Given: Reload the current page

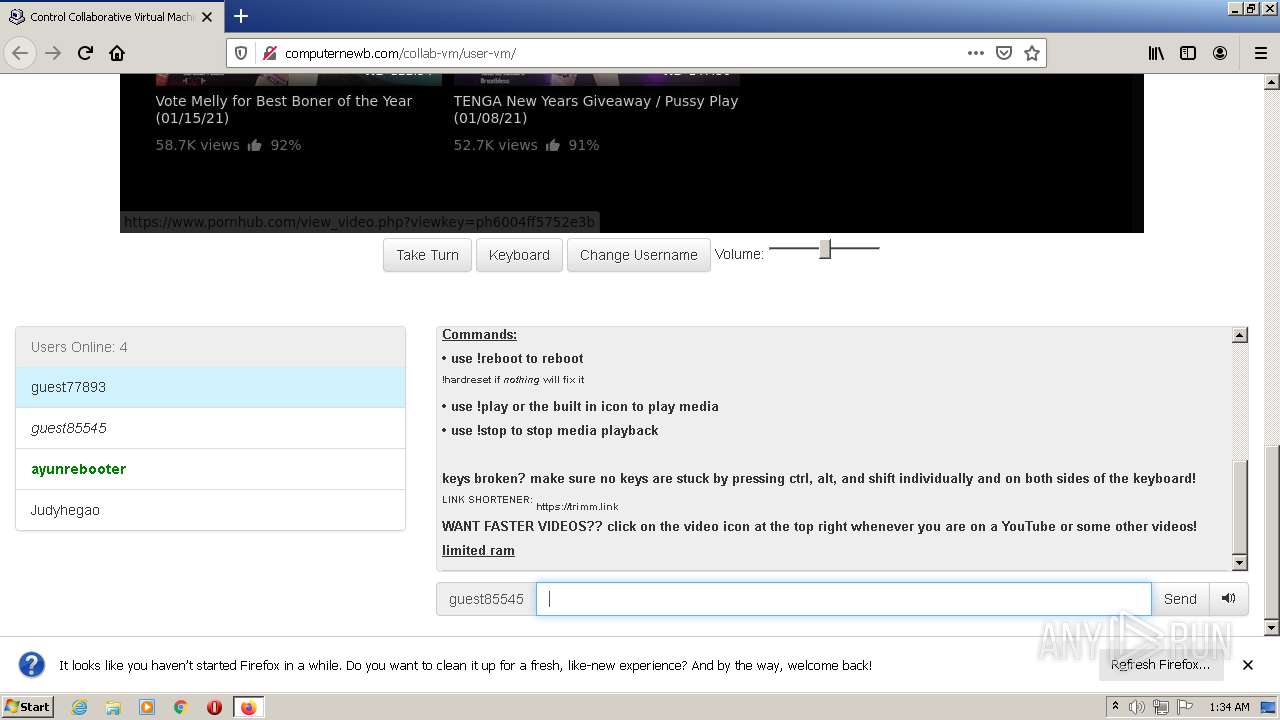Looking at the screenshot, I should click(85, 53).
